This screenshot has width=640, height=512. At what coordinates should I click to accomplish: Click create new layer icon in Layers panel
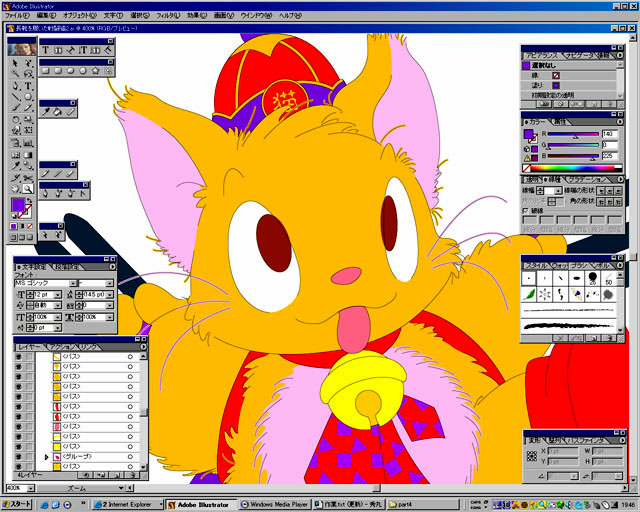(x=117, y=475)
